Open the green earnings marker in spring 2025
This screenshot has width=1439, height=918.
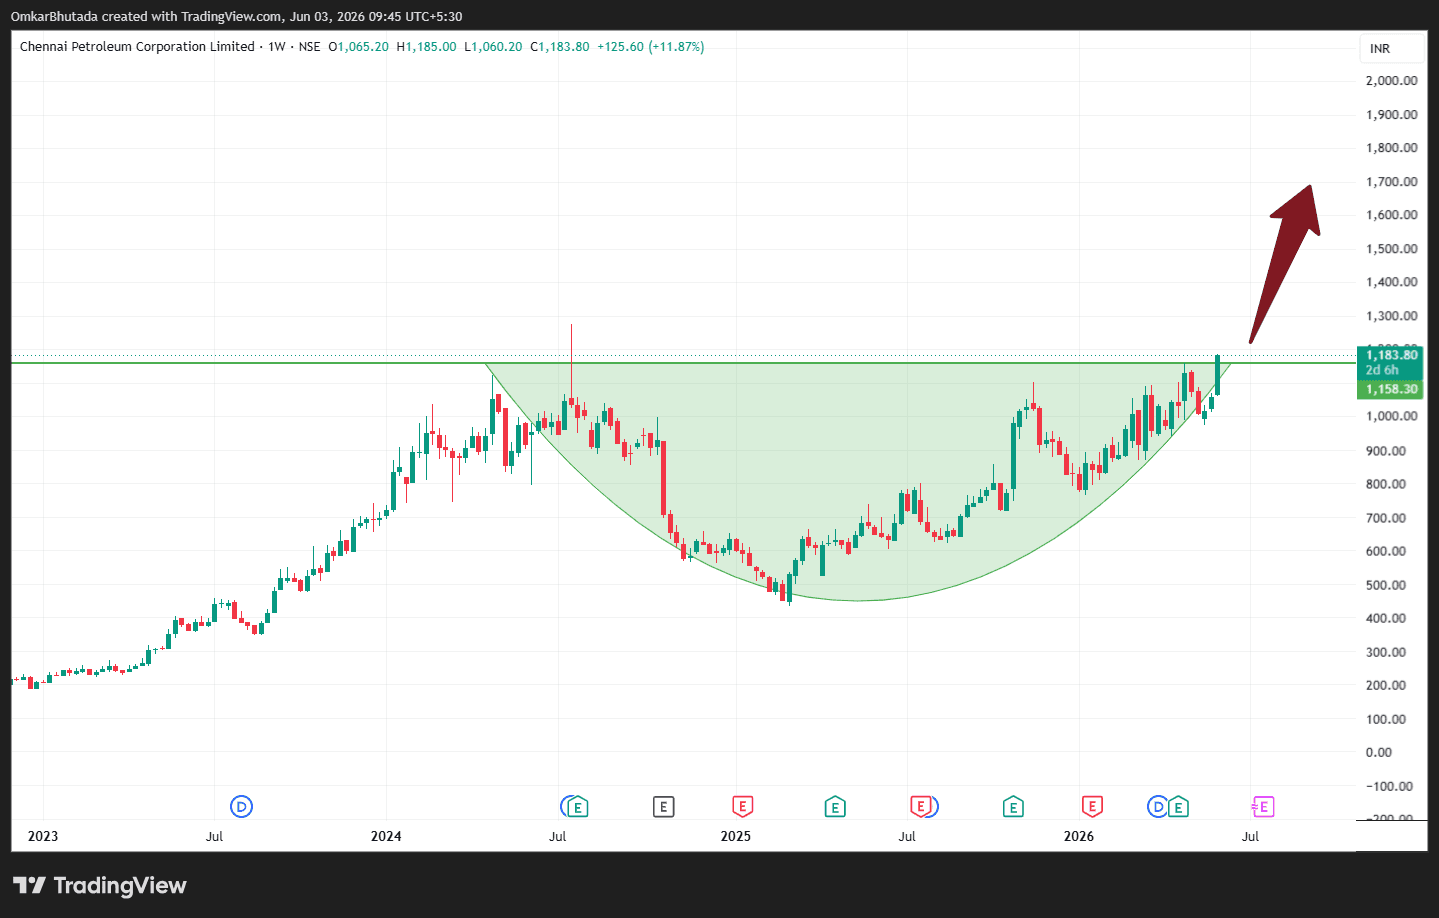(835, 807)
